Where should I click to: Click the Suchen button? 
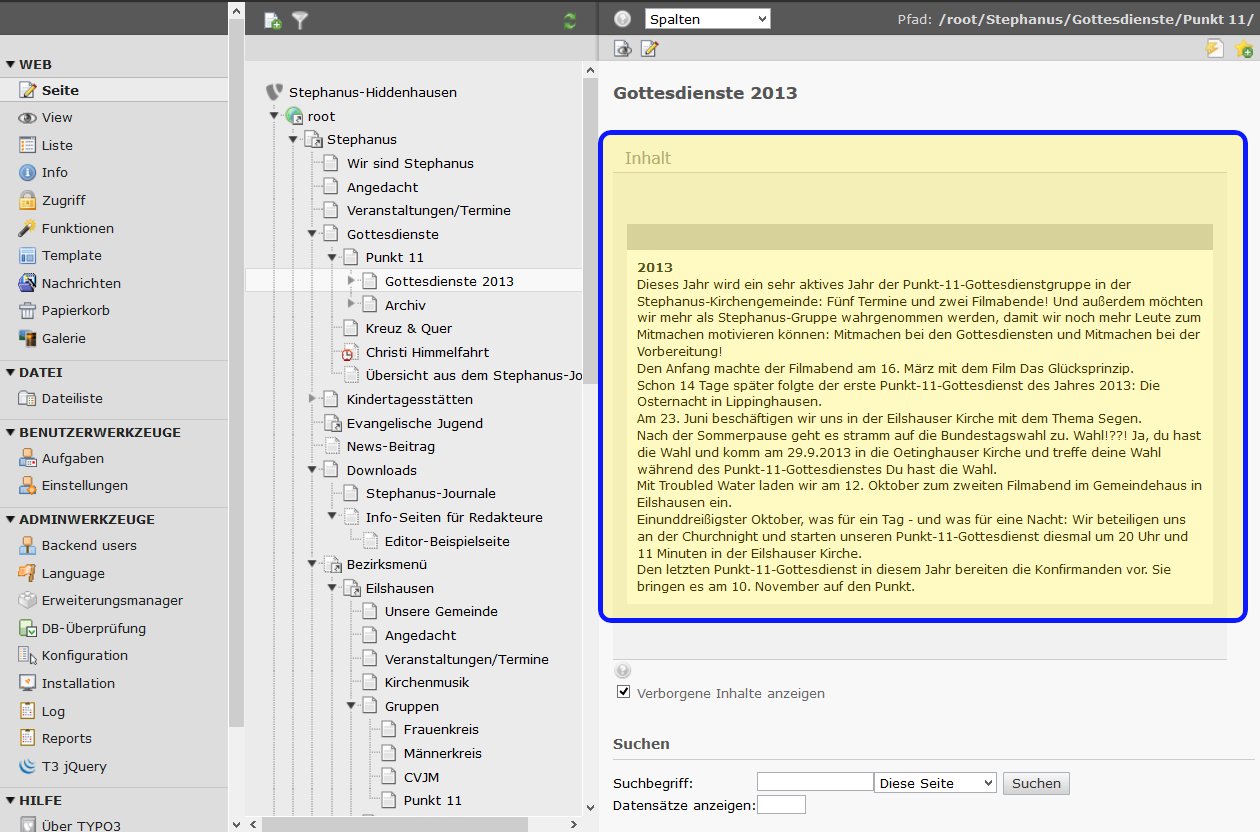tap(1036, 783)
